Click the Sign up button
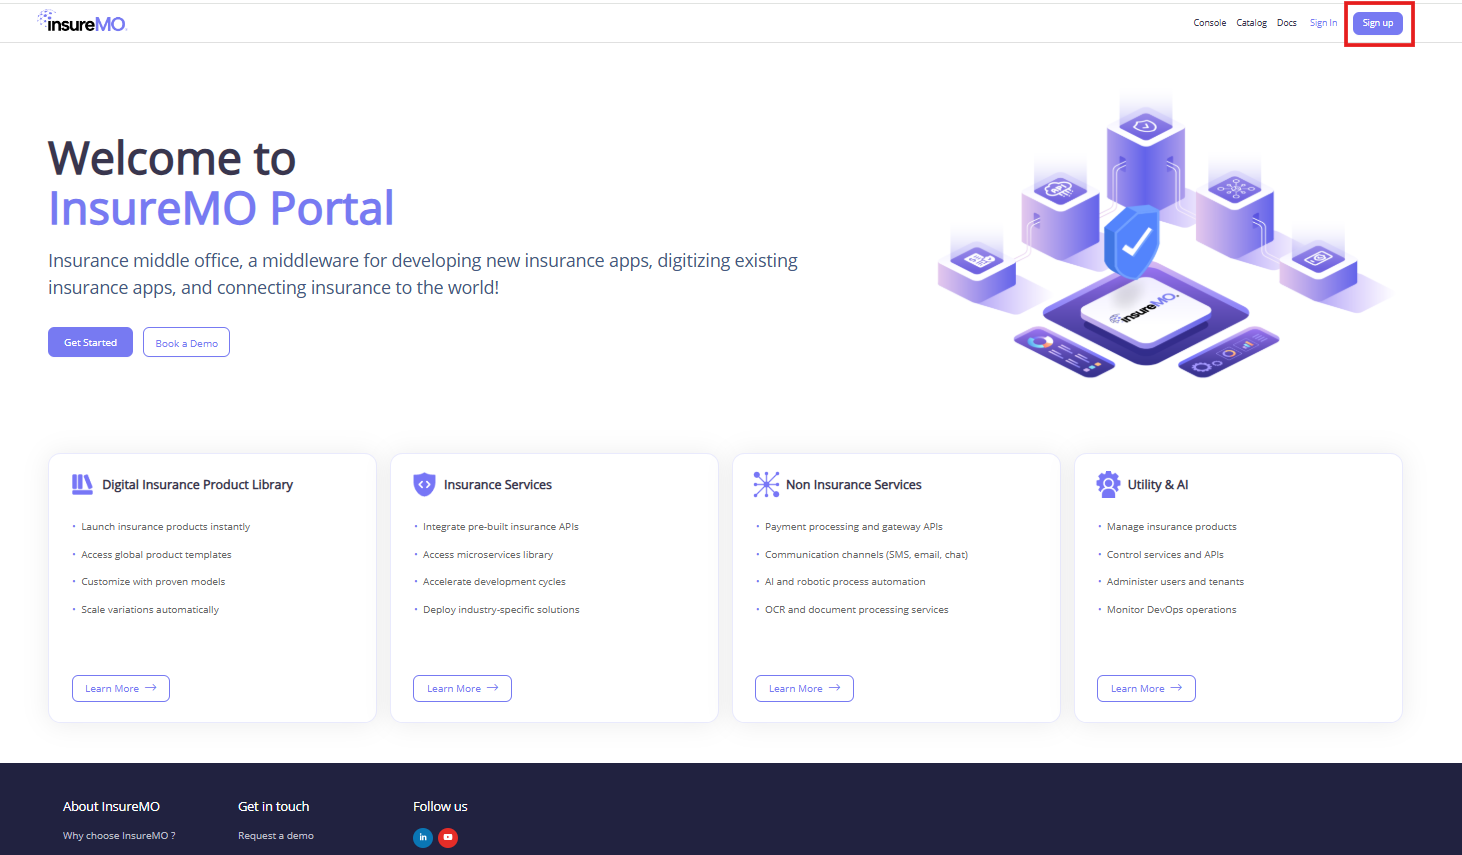 [1378, 23]
